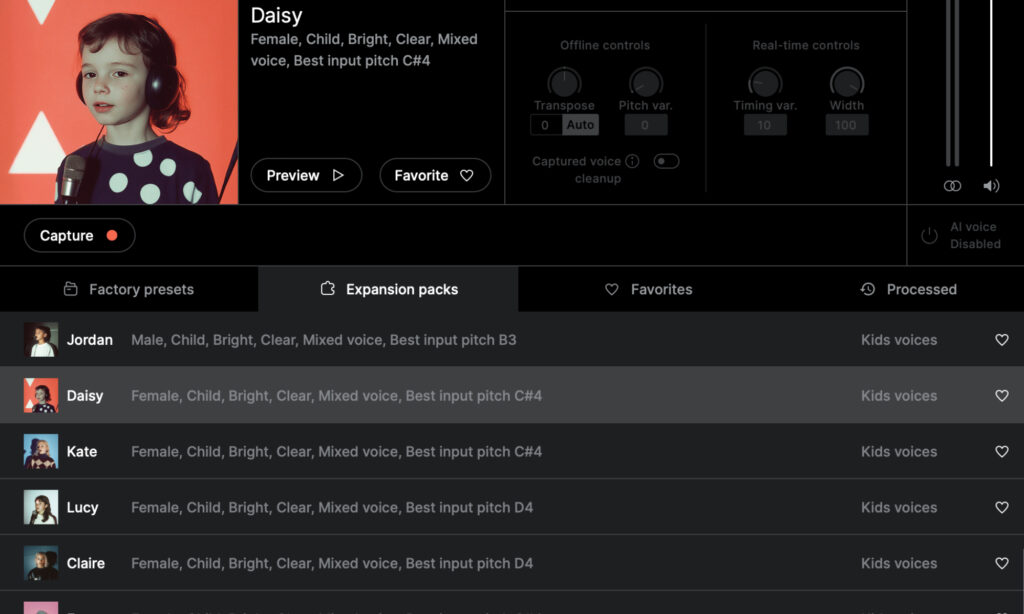The height and width of the screenshot is (614, 1024).
Task: Open the Factory presets tab
Action: (129, 290)
